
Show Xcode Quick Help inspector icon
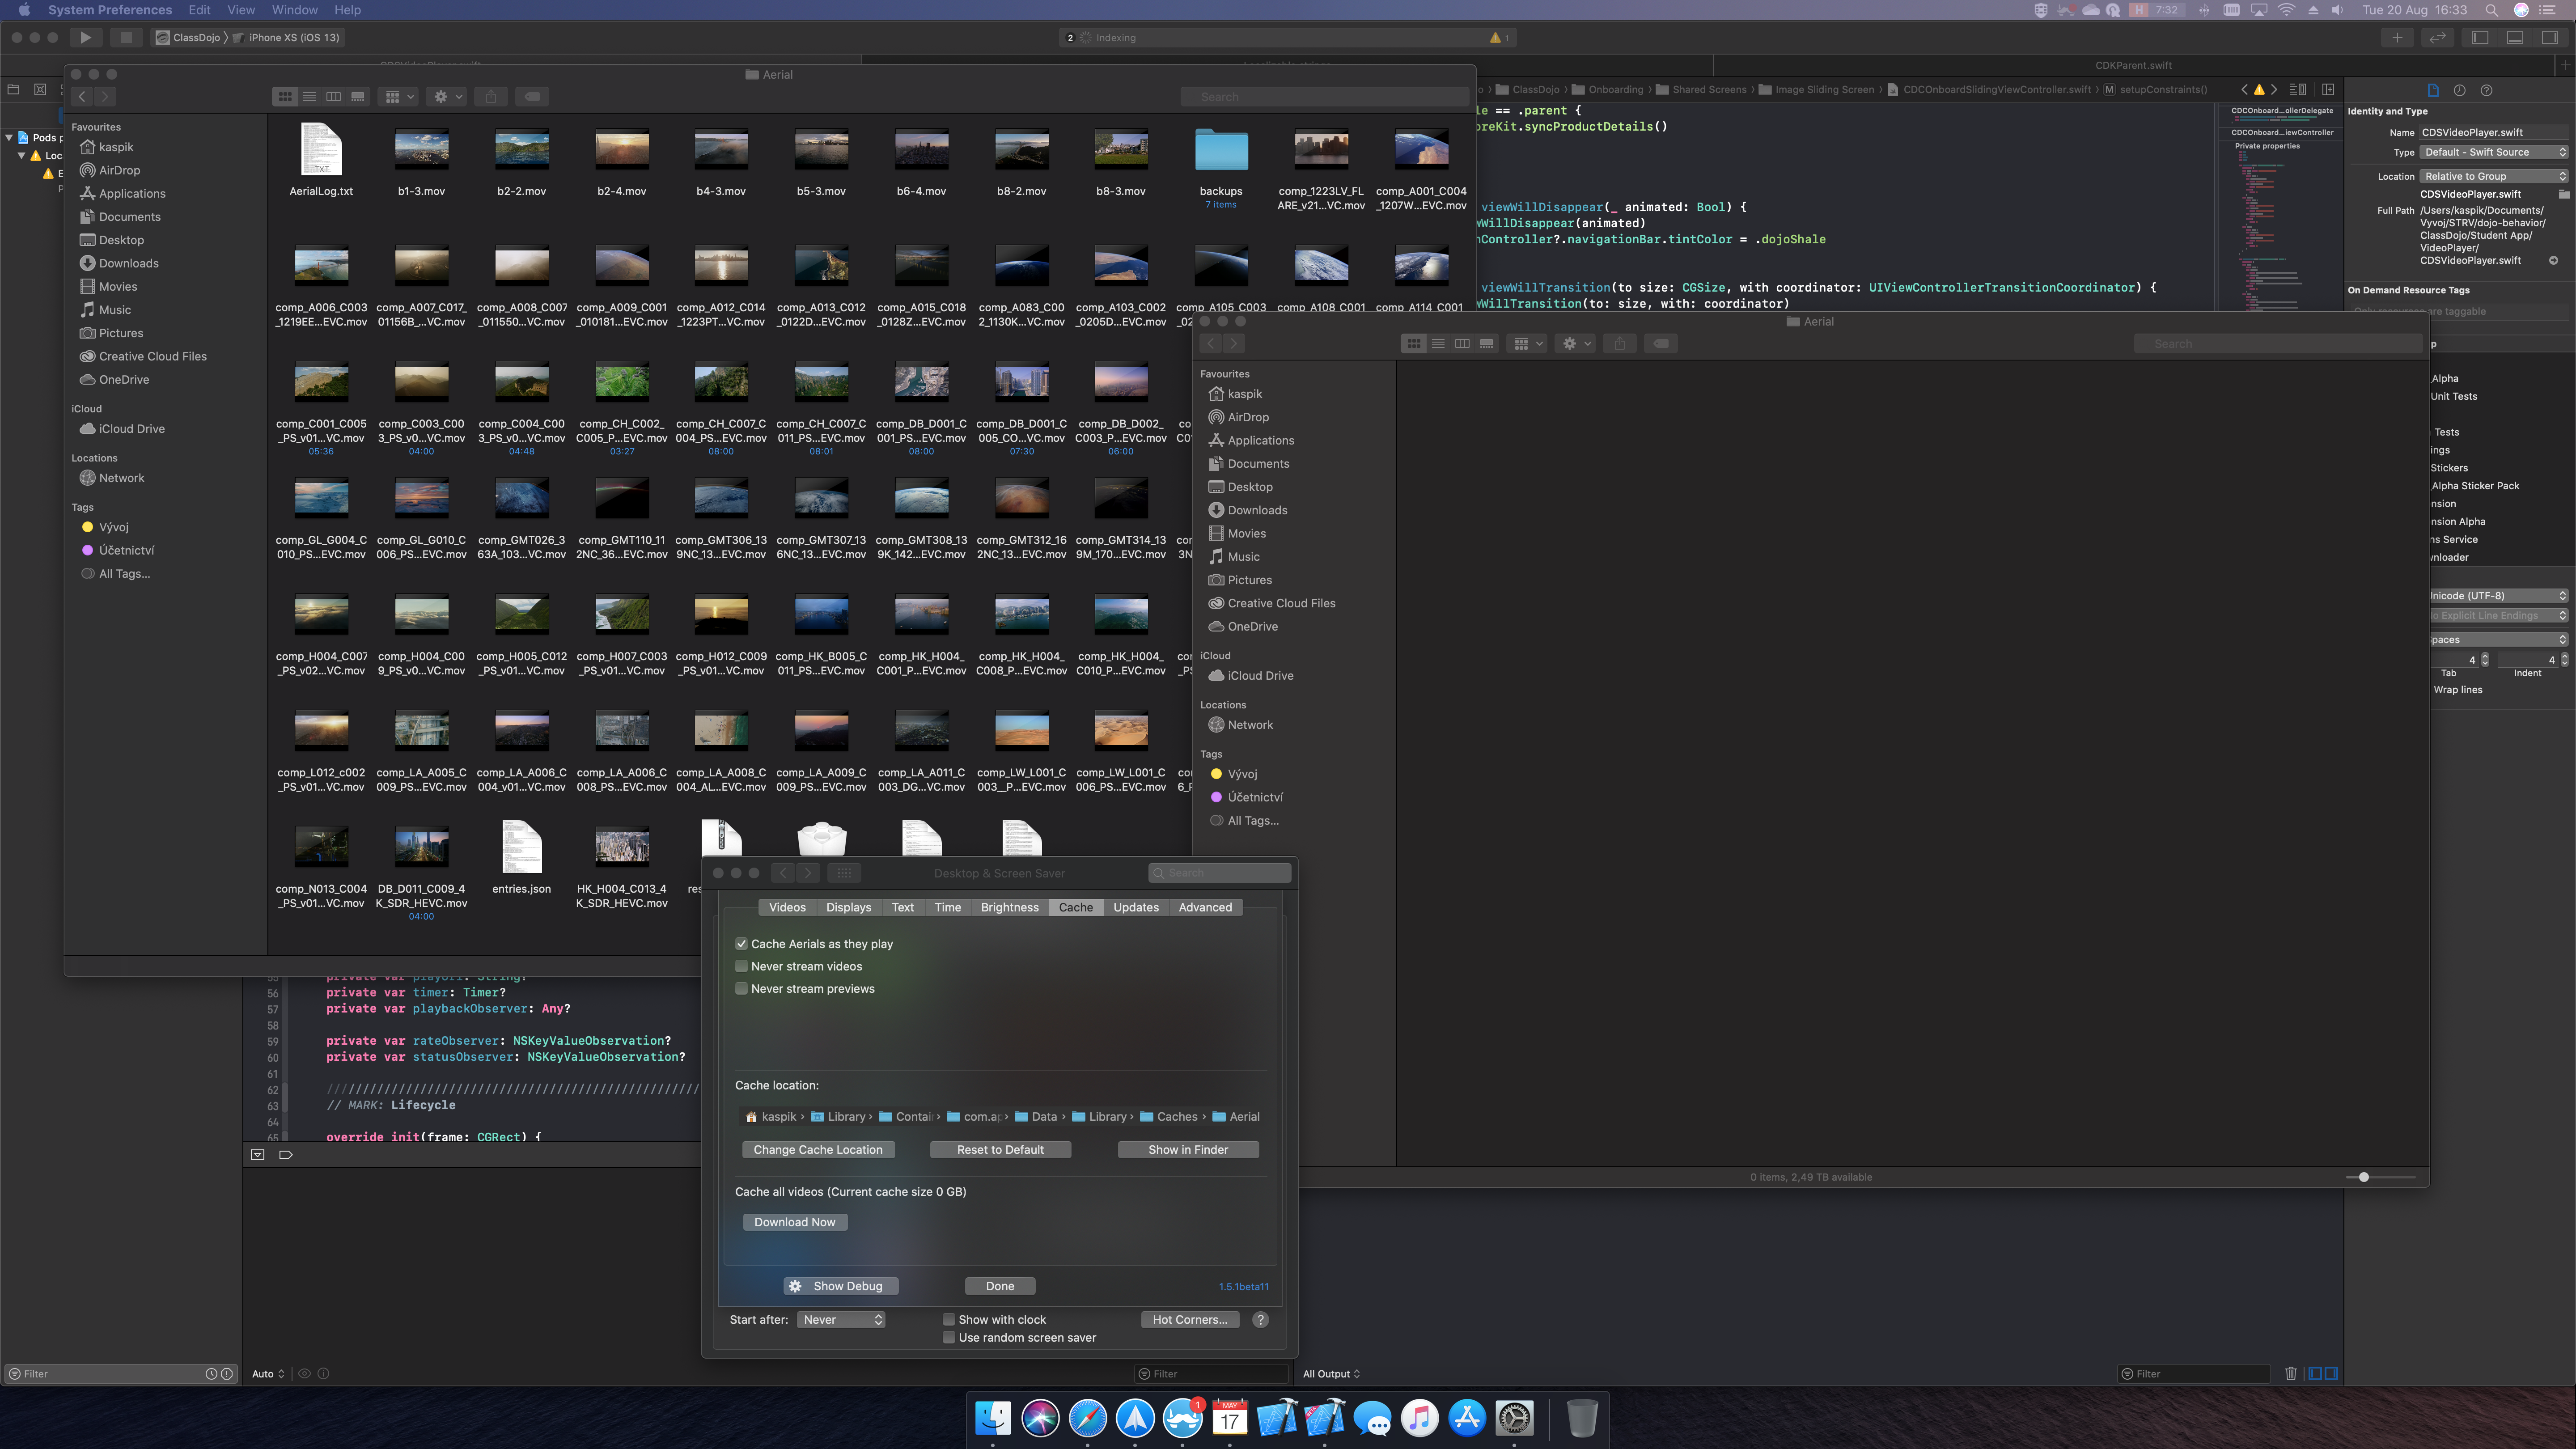point(2486,90)
